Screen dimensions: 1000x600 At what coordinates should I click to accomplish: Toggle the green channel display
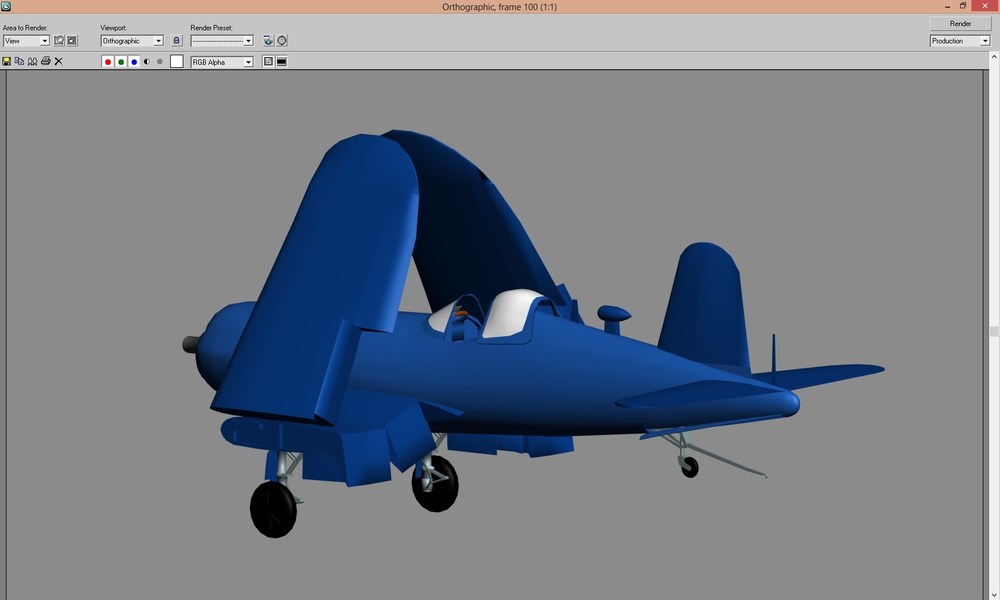(121, 62)
